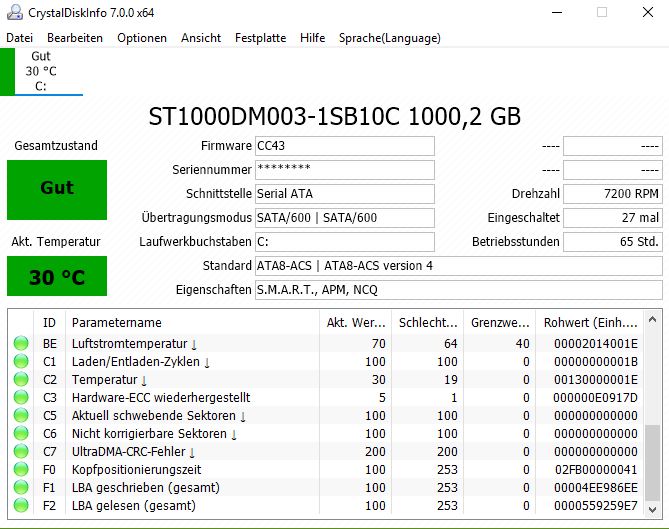The width and height of the screenshot is (669, 529).
Task: Click the Schnittstelle field Serial ATA
Action: click(x=345, y=194)
